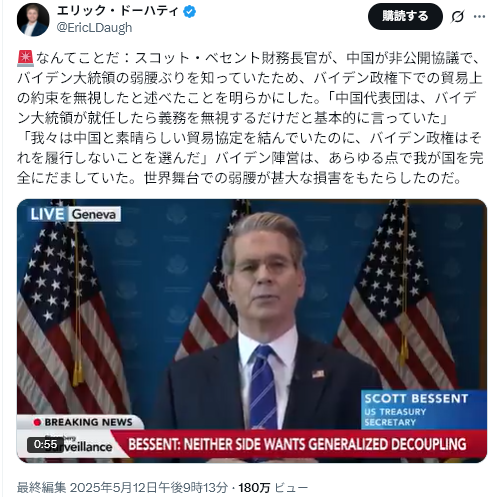Click the LIVE Geneva label in video
Image resolution: width=497 pixels, height=497 pixels.
click(x=75, y=214)
